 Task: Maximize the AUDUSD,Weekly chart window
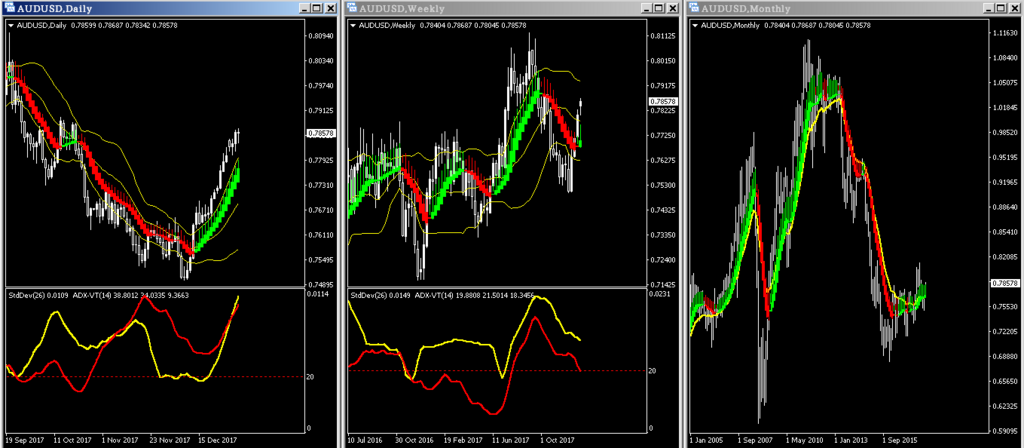point(659,8)
